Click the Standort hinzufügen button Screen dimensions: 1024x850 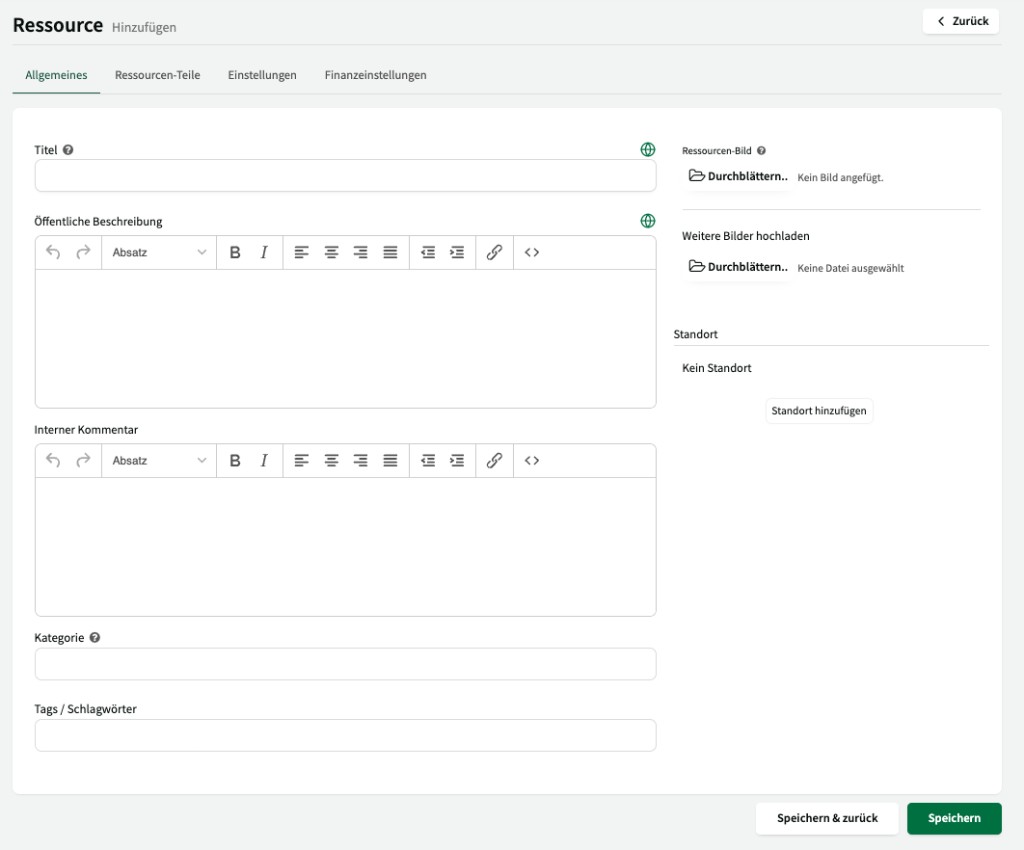pyautogui.click(x=818, y=410)
